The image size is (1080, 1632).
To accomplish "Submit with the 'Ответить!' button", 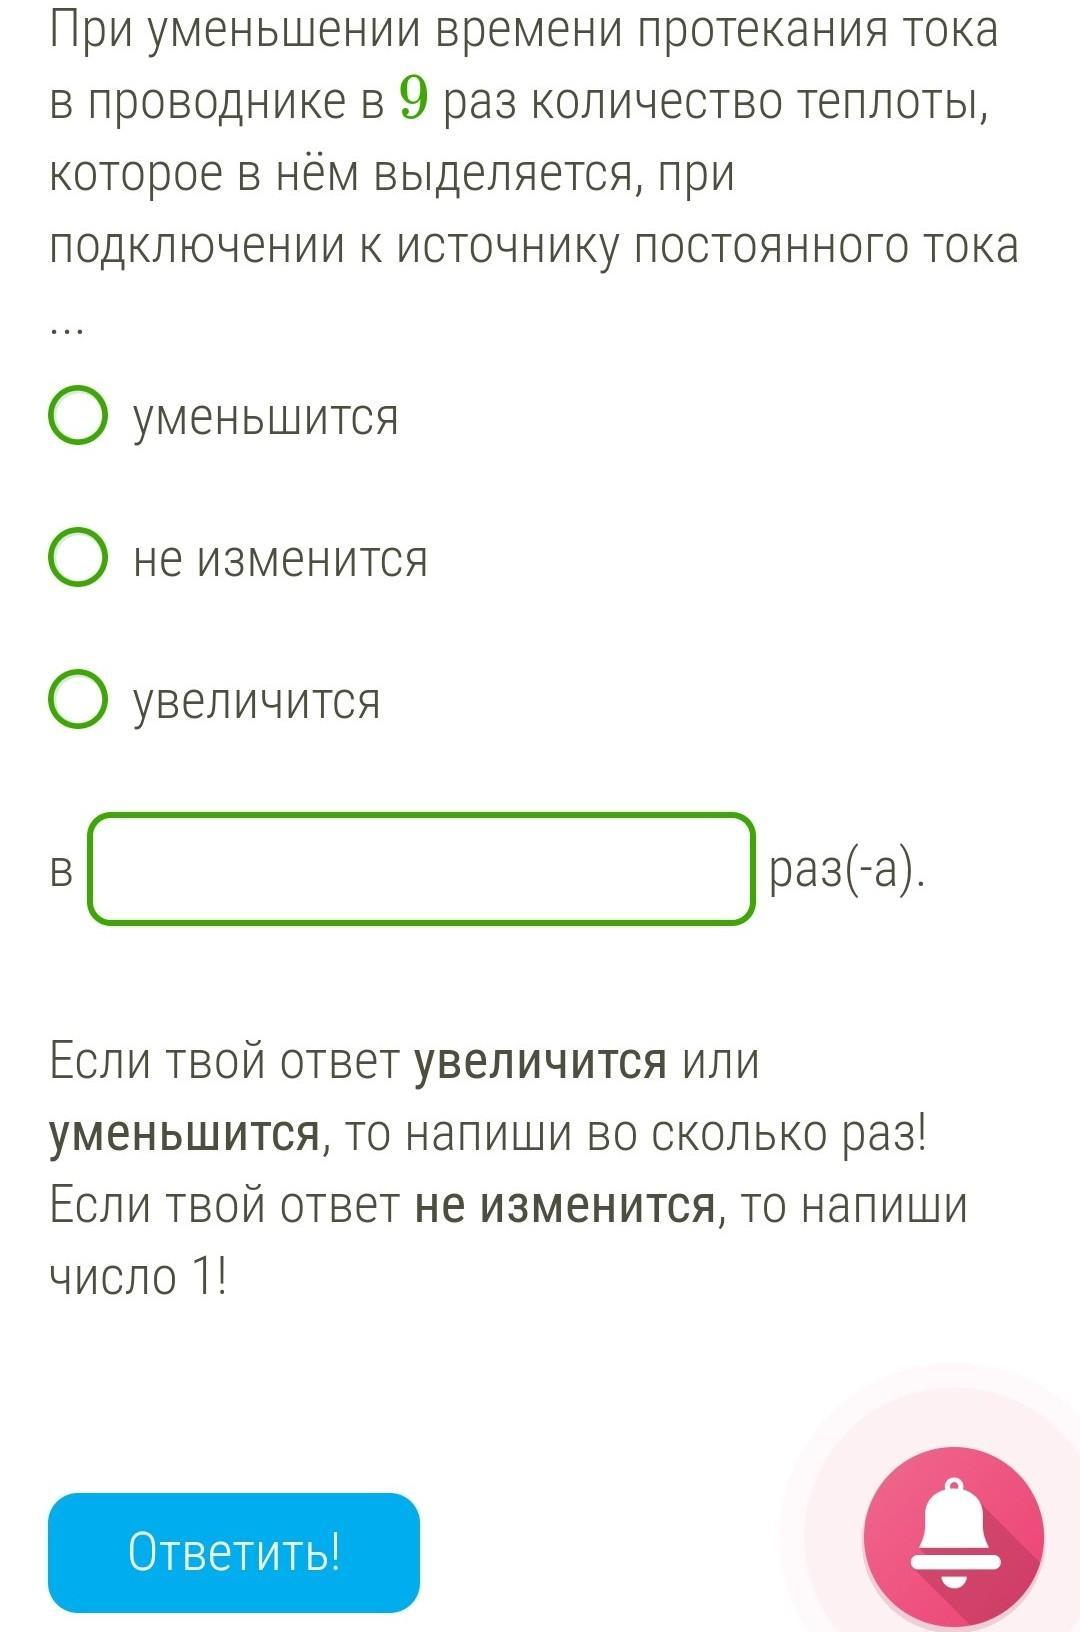I will (234, 1552).
